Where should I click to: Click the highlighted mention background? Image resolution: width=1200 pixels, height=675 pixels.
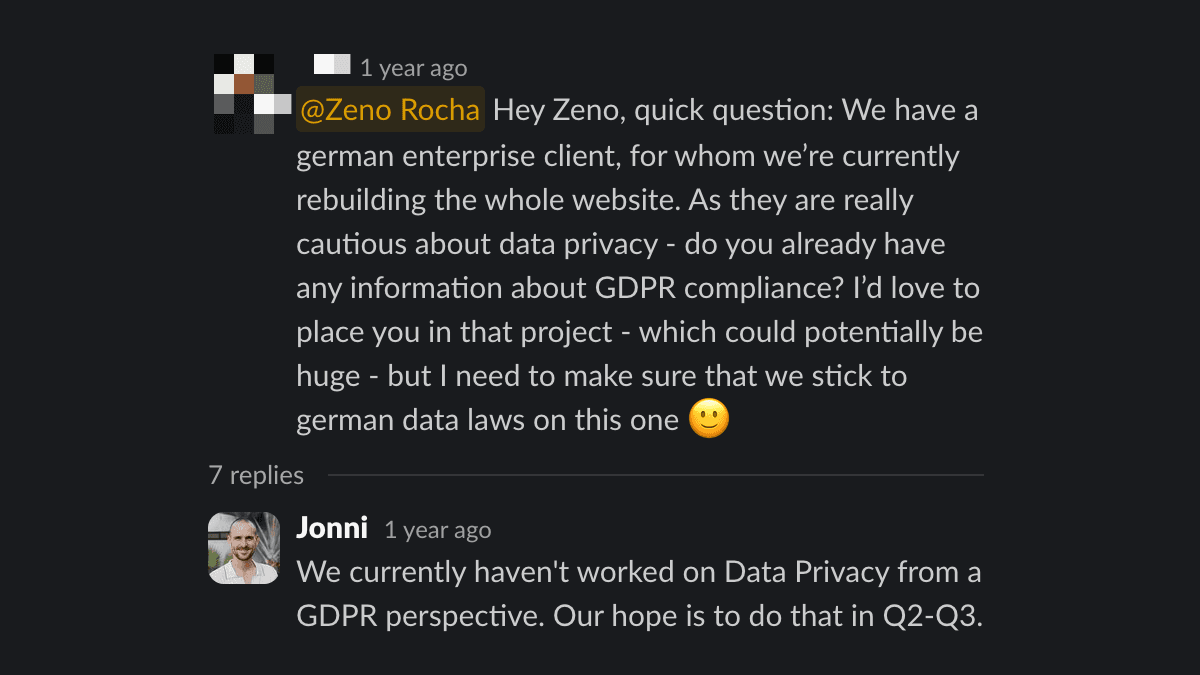point(390,109)
